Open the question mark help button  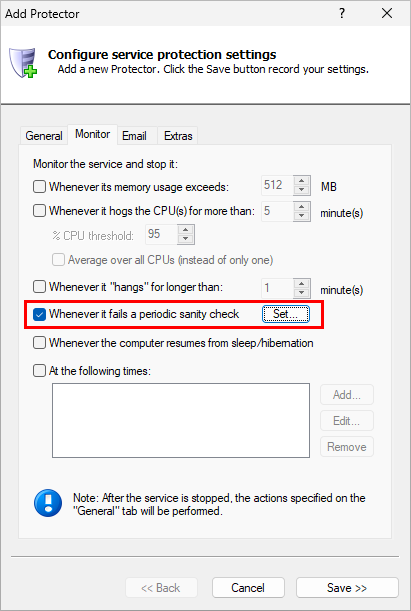(342, 13)
